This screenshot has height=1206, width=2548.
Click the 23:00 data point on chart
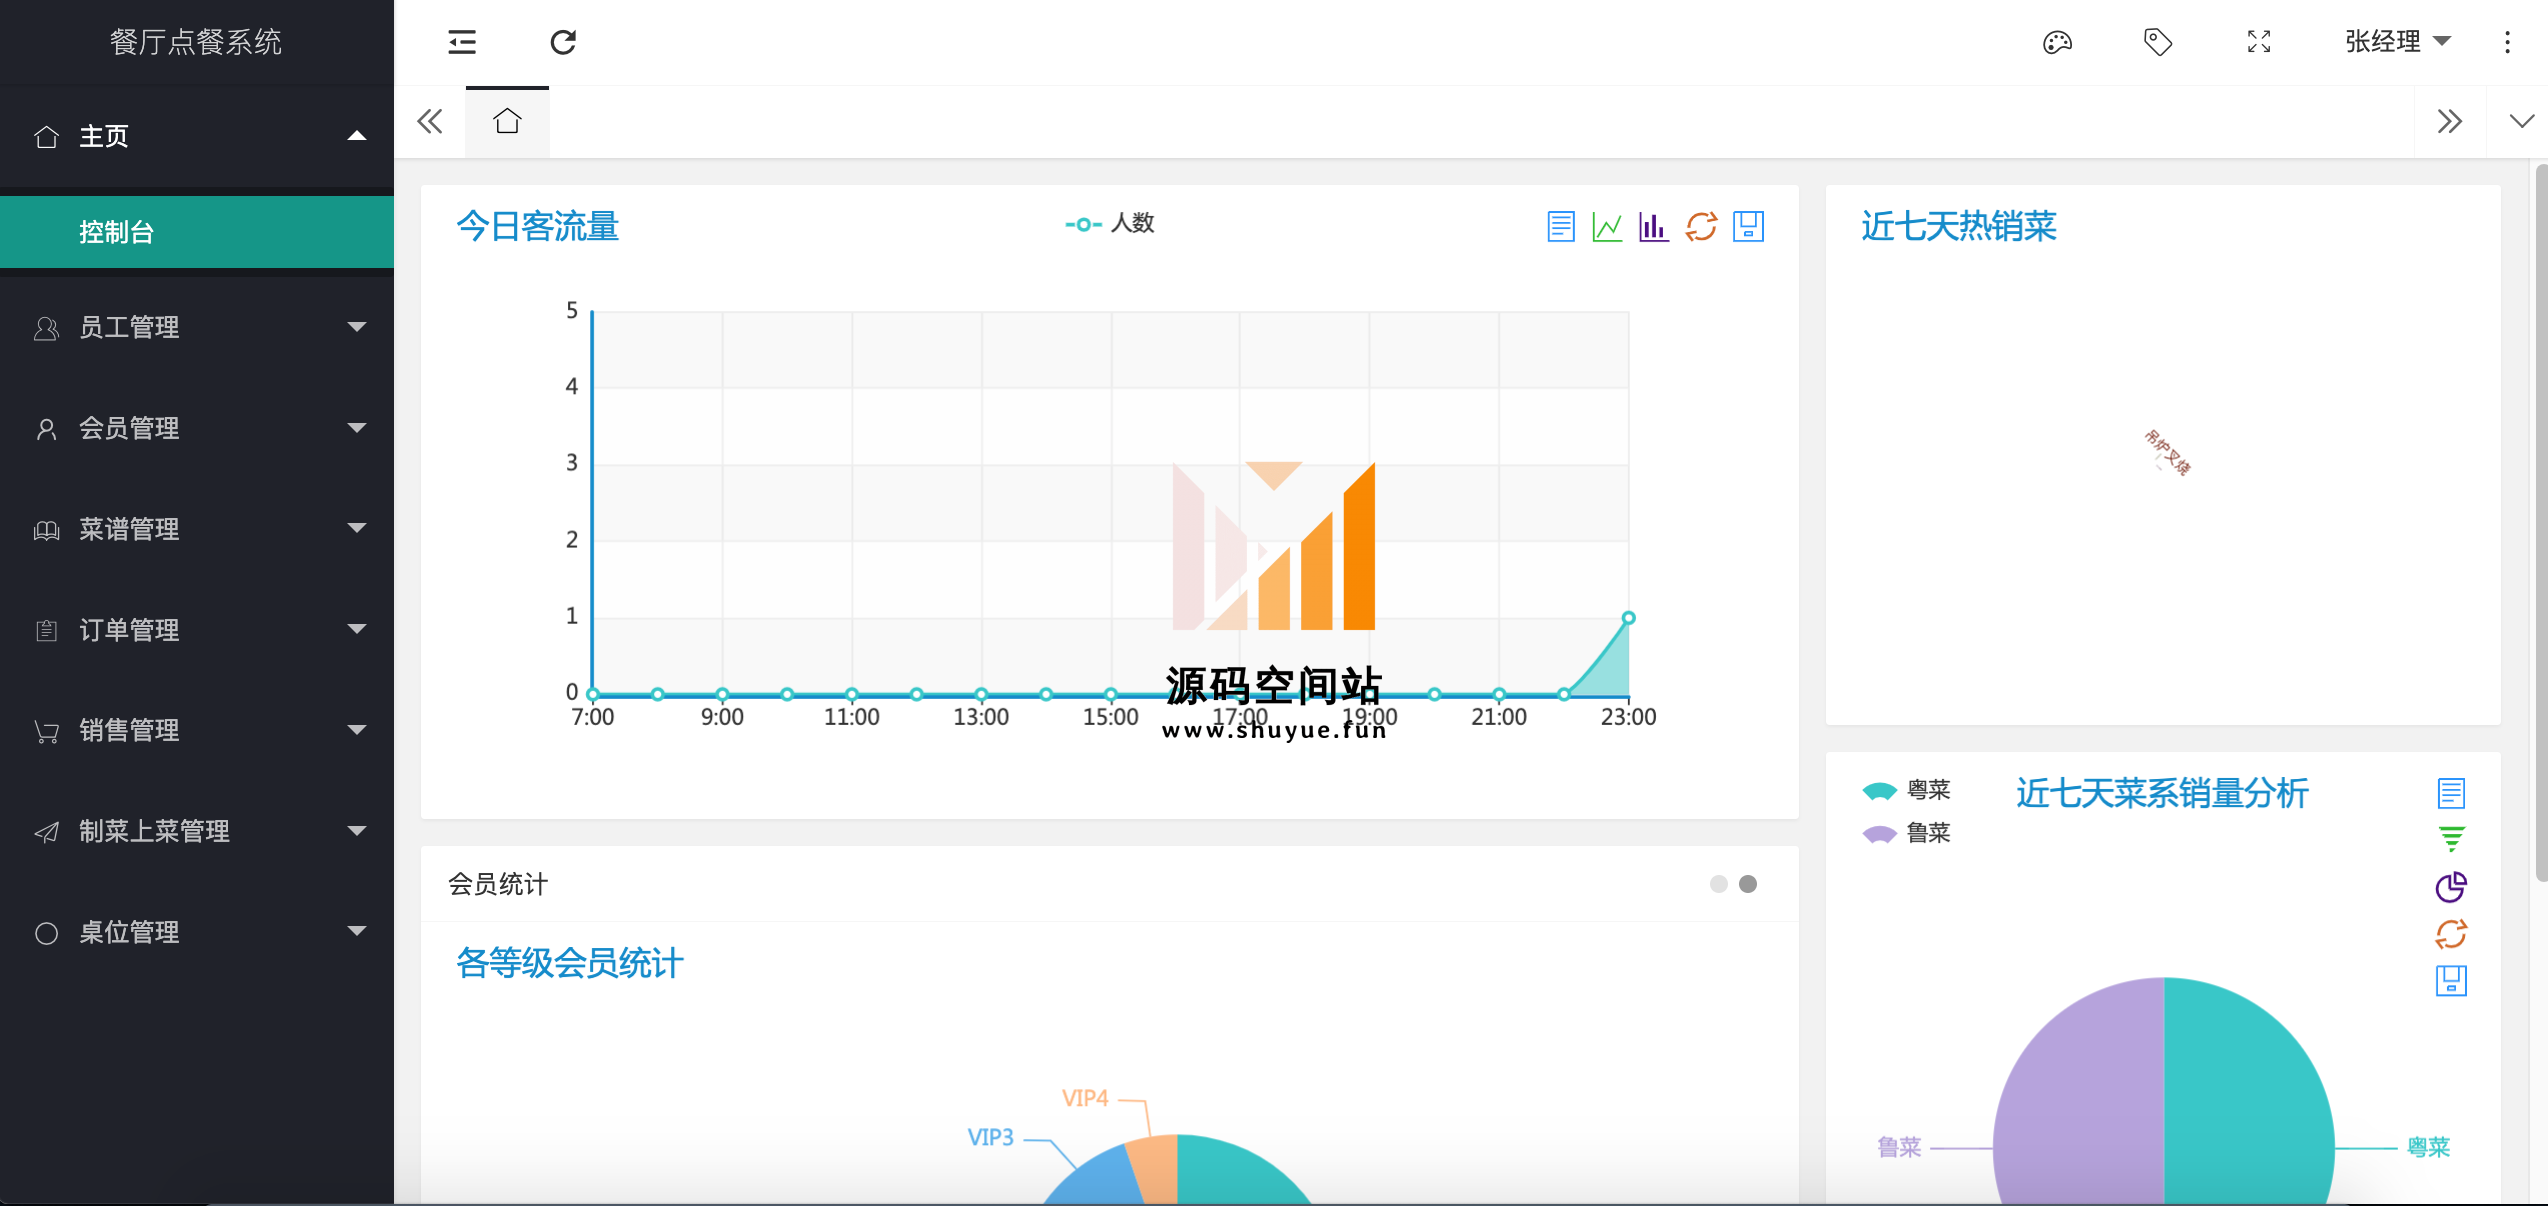1628,618
